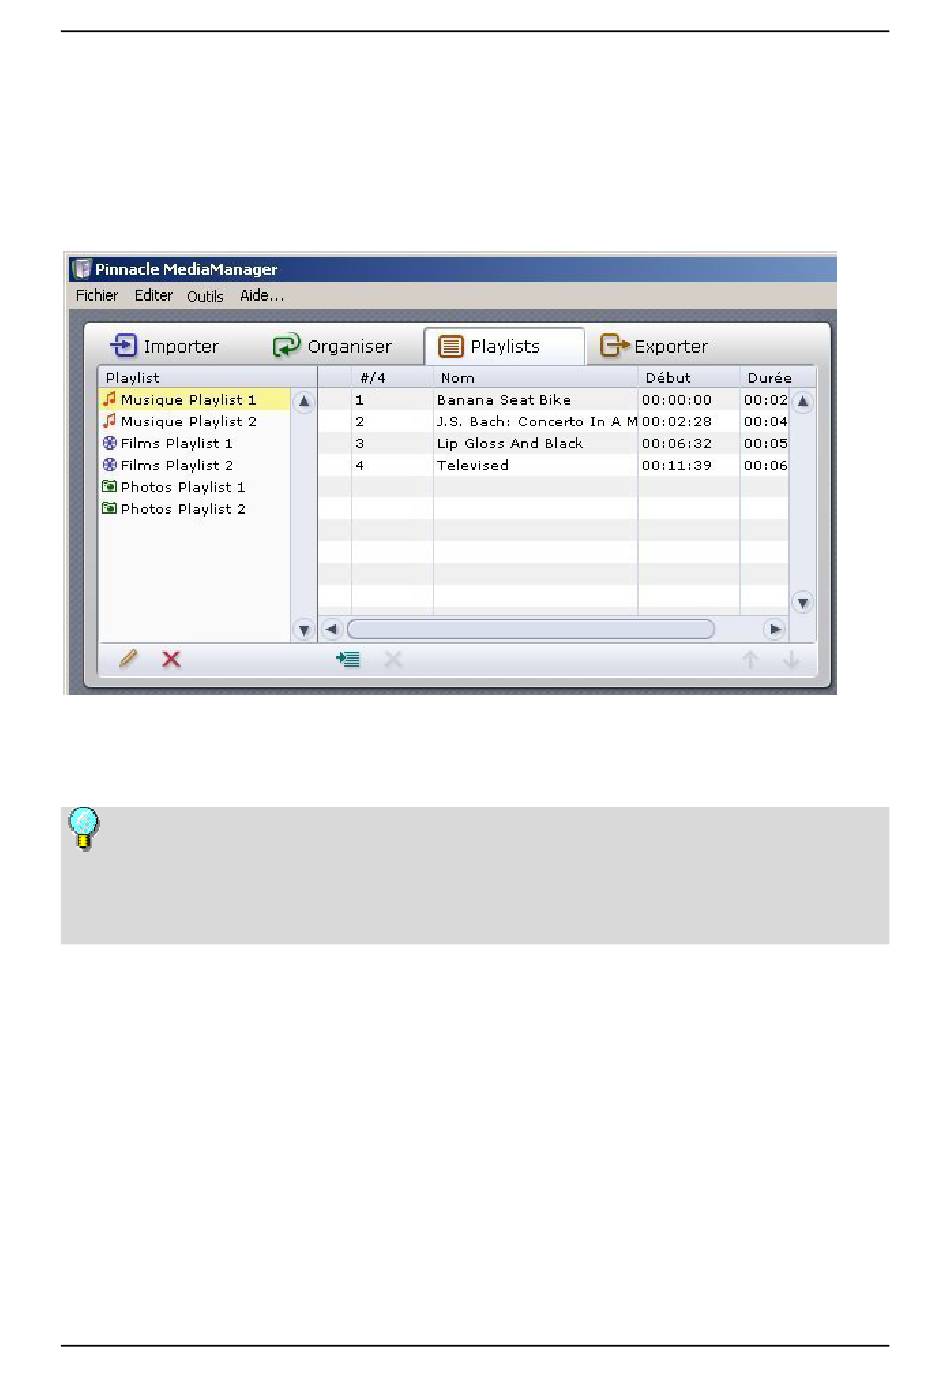Click the move track down arrow
The height and width of the screenshot is (1398, 950).
tap(791, 659)
